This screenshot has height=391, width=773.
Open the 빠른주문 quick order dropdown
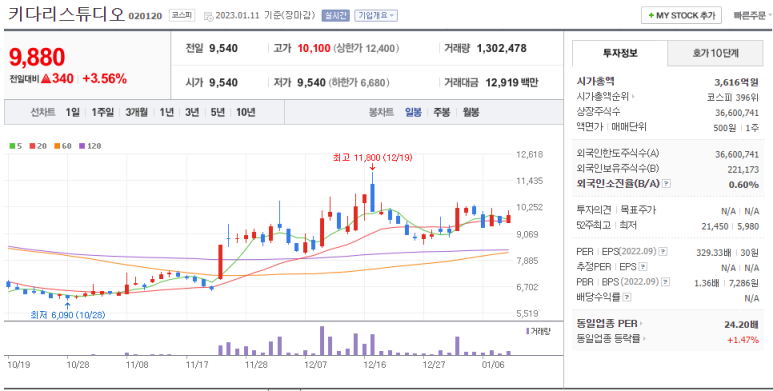click(x=752, y=15)
